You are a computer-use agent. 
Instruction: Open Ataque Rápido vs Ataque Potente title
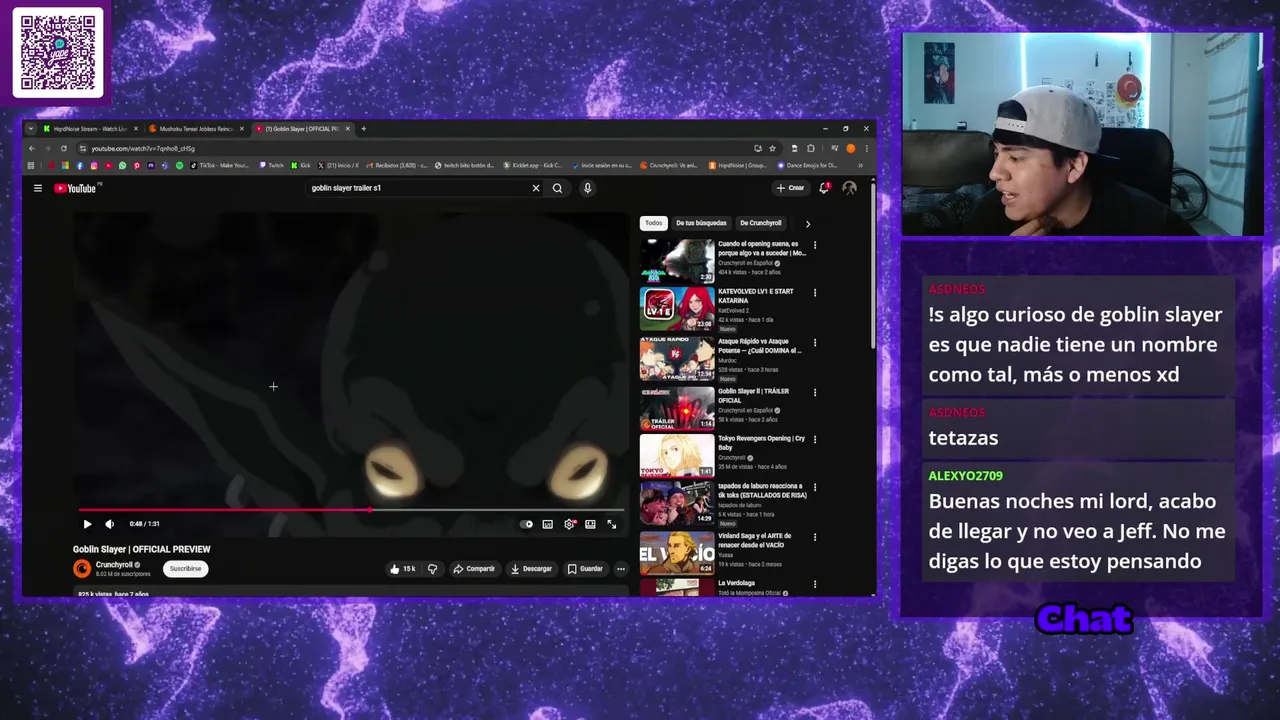(759, 346)
